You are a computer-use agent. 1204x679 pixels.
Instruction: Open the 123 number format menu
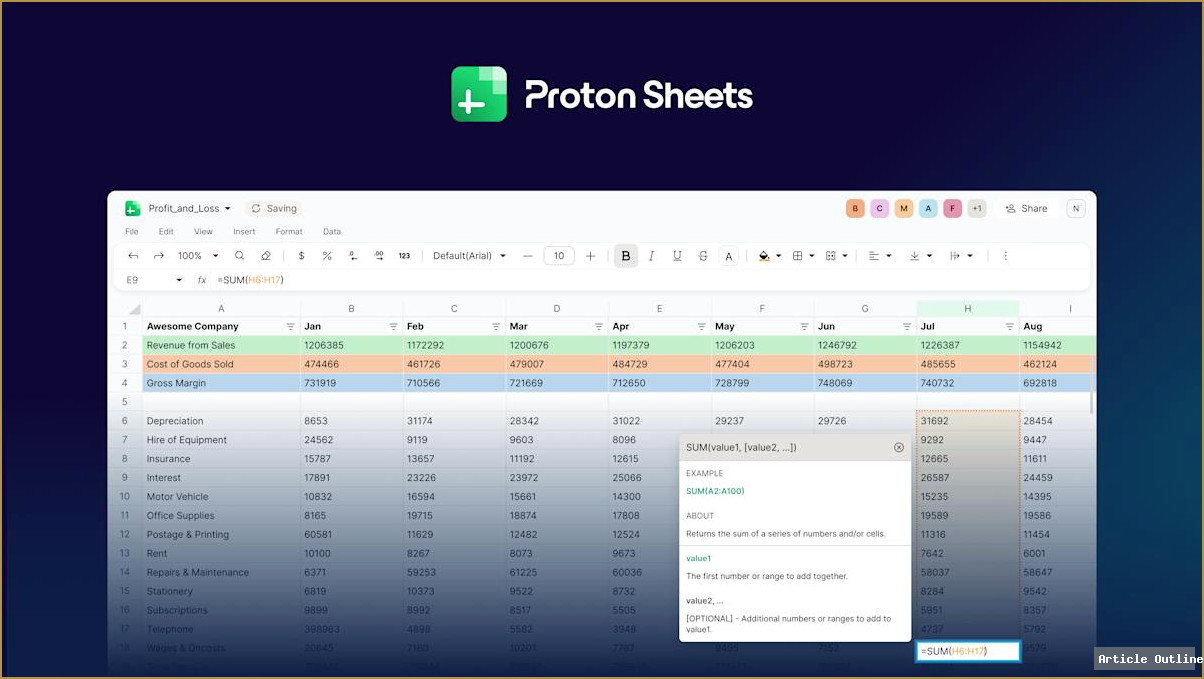click(x=404, y=255)
